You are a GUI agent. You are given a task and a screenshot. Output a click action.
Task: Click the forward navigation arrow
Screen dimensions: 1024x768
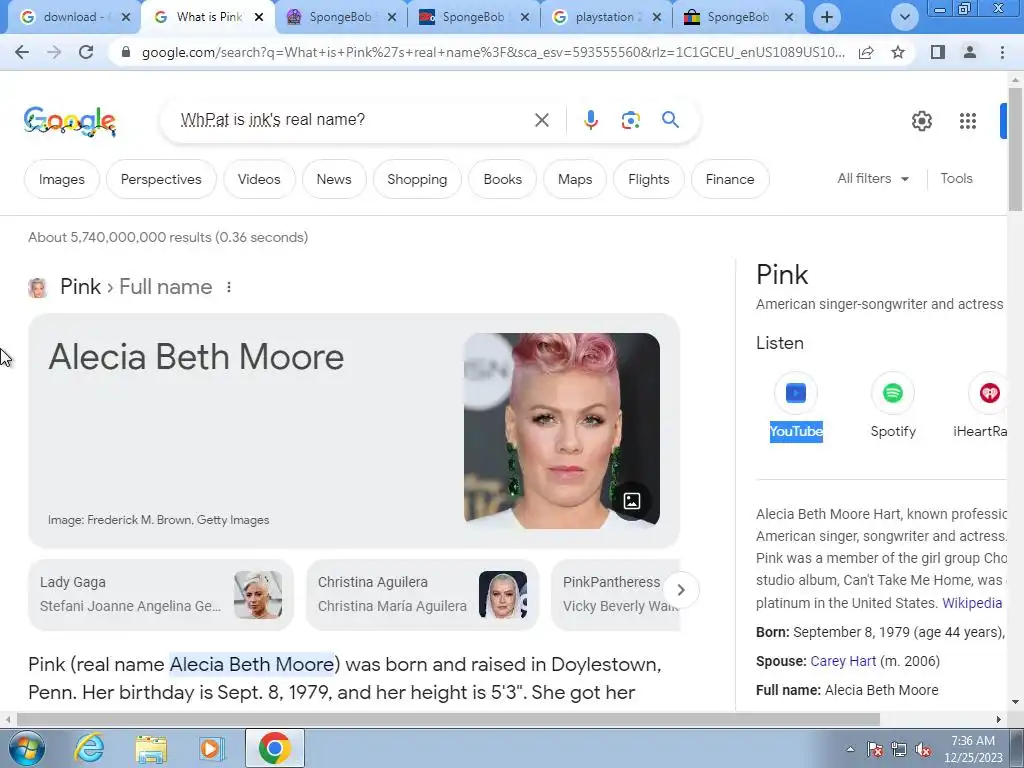click(x=54, y=52)
